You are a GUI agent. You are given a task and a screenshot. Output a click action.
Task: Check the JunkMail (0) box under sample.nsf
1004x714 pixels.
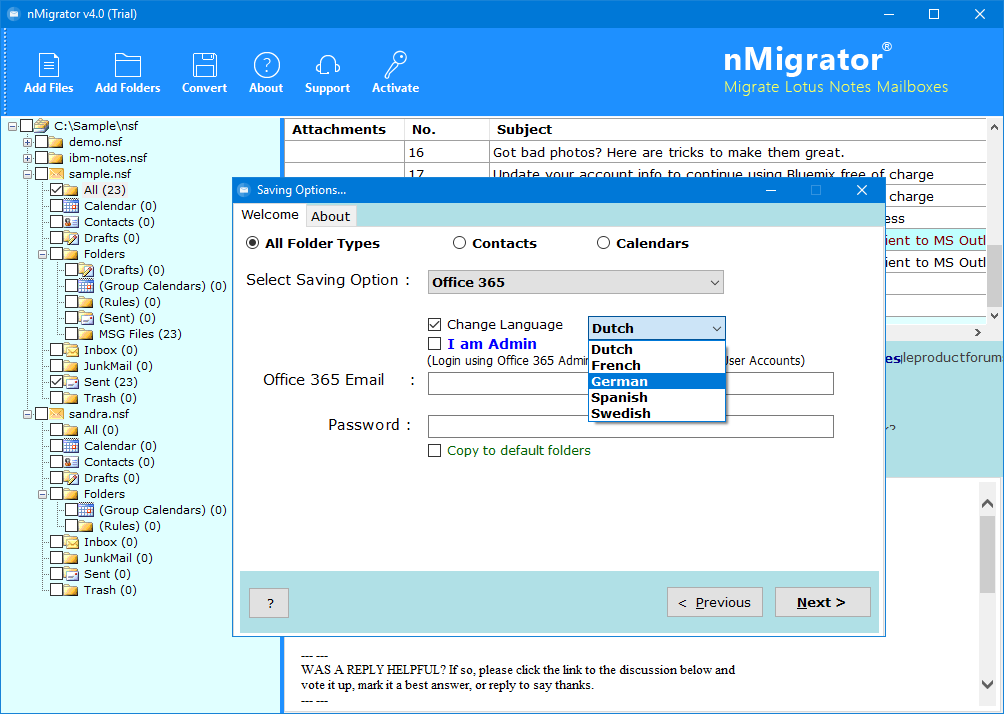[x=56, y=366]
